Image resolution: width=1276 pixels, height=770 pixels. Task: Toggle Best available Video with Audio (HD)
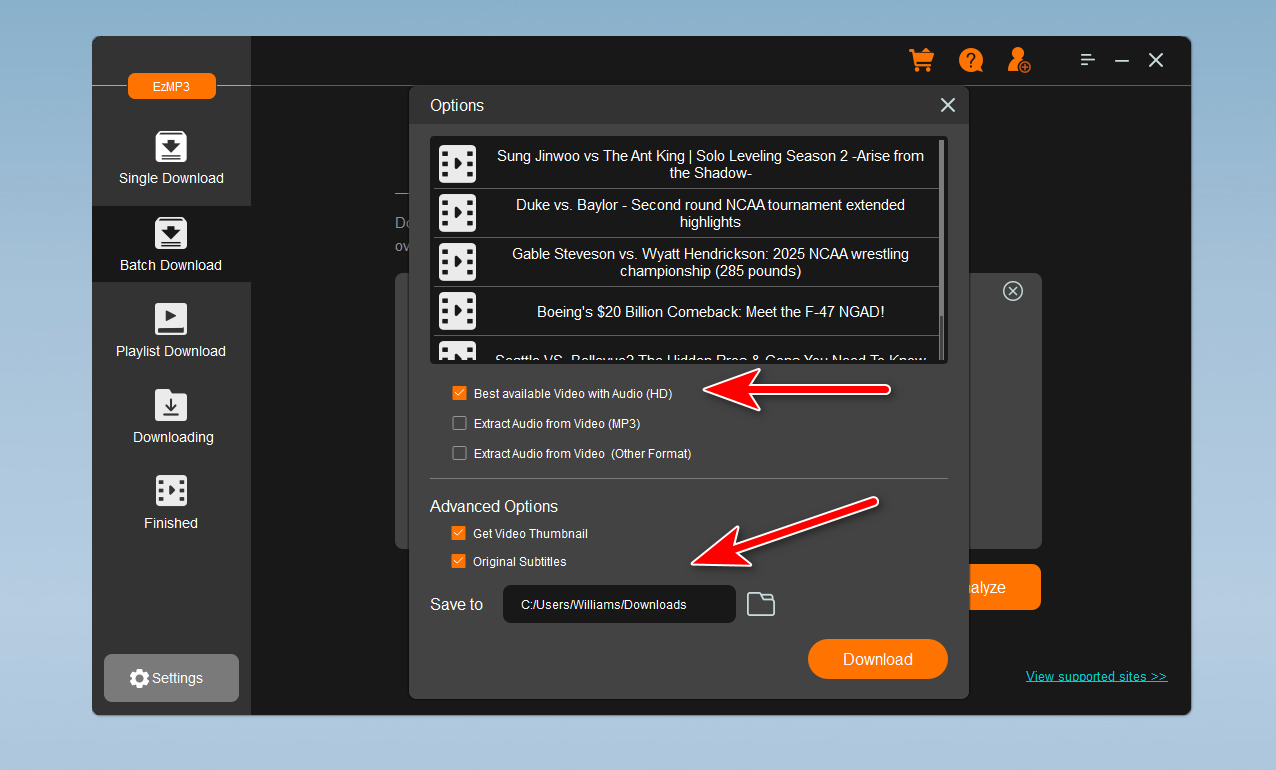(x=460, y=394)
